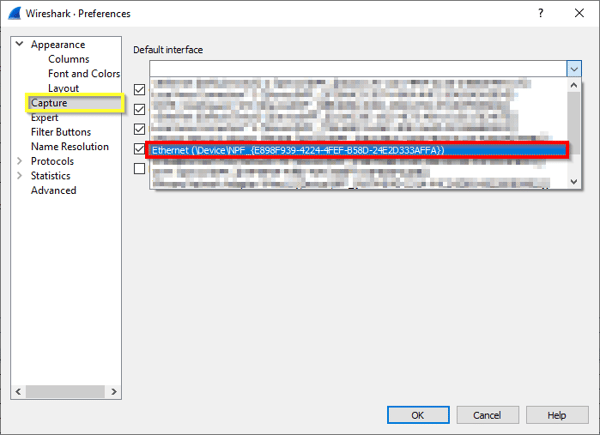600x435 pixels.
Task: Click right arrow of the tree's horizontal scrollbar
Action: point(115,390)
